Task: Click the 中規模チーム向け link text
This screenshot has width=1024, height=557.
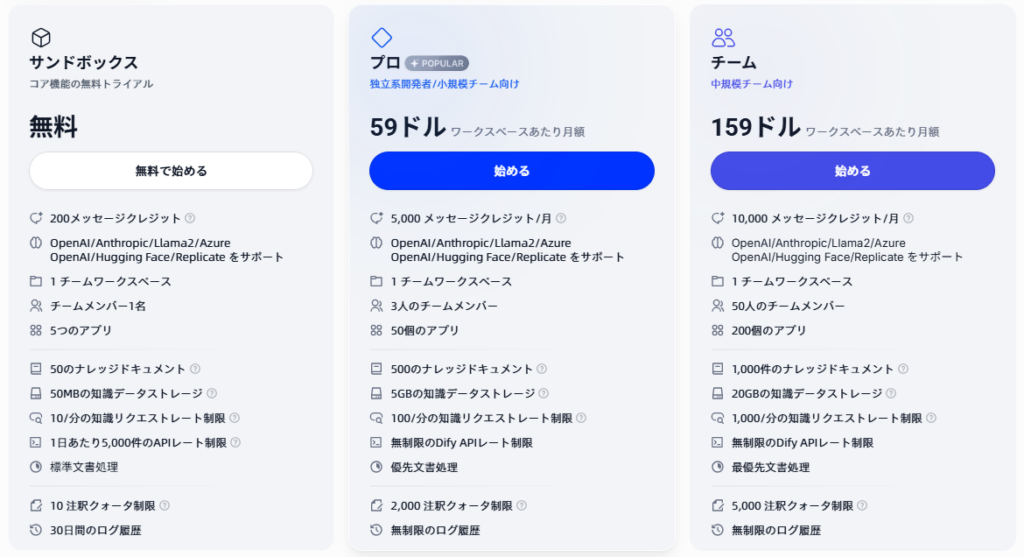Action: 752,84
